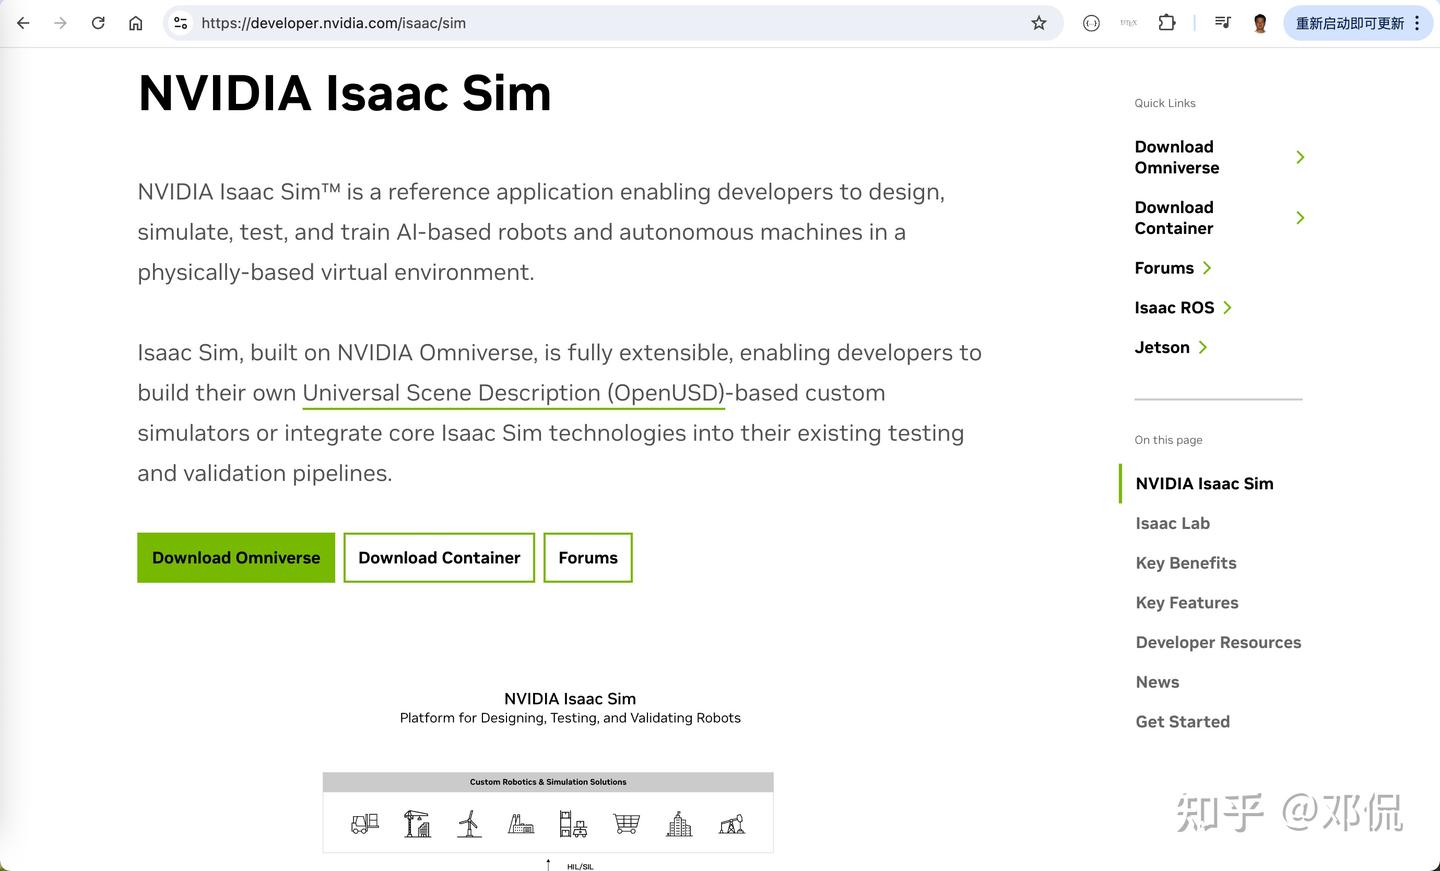Expand the Isaac ROS quick link chevron
This screenshot has width=1440, height=871.
[x=1227, y=307]
